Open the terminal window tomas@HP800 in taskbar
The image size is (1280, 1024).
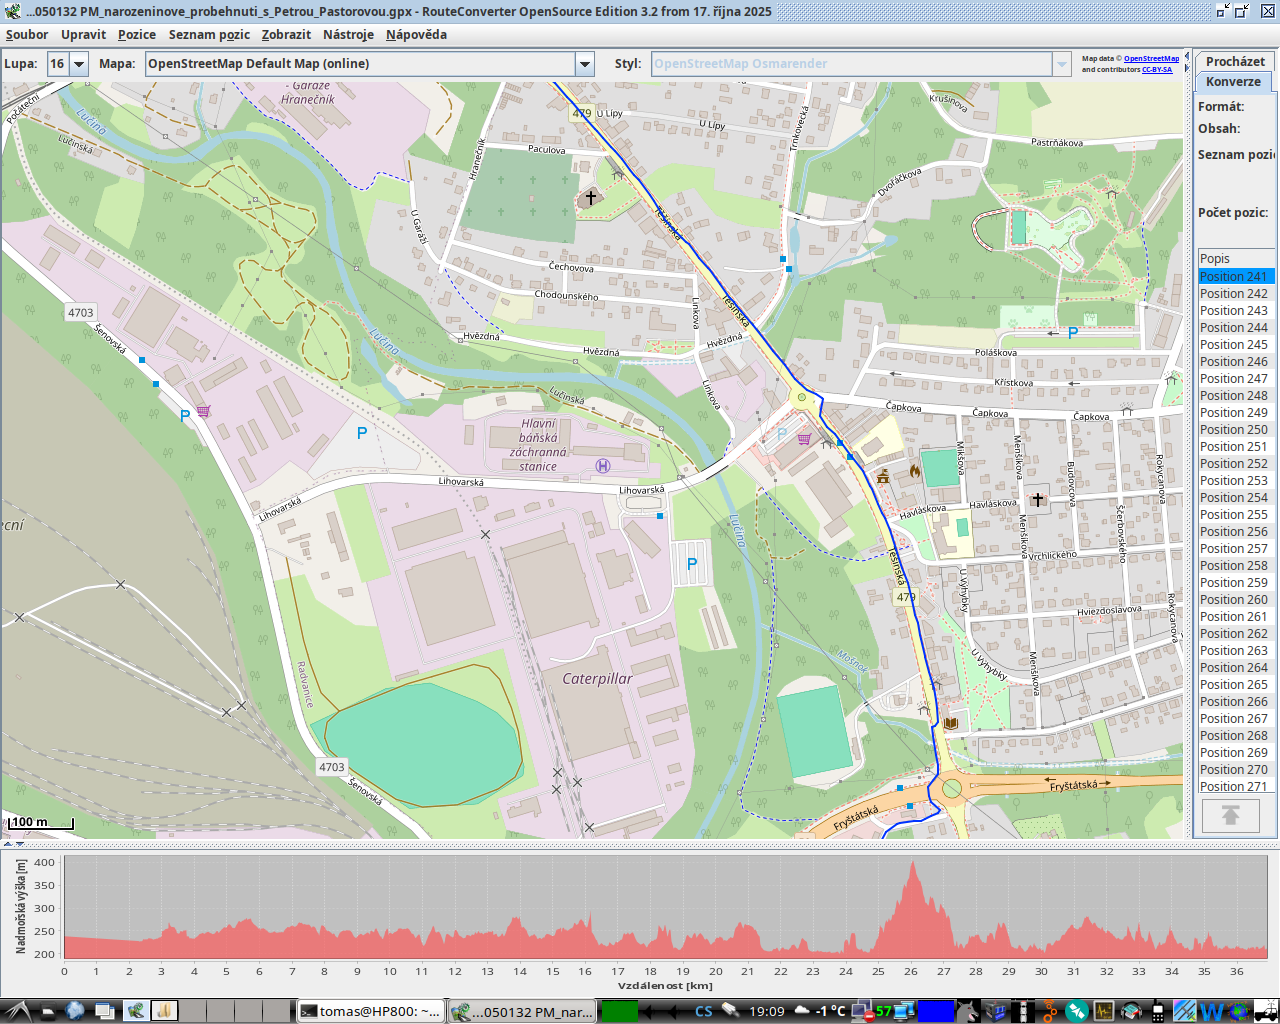[370, 1011]
